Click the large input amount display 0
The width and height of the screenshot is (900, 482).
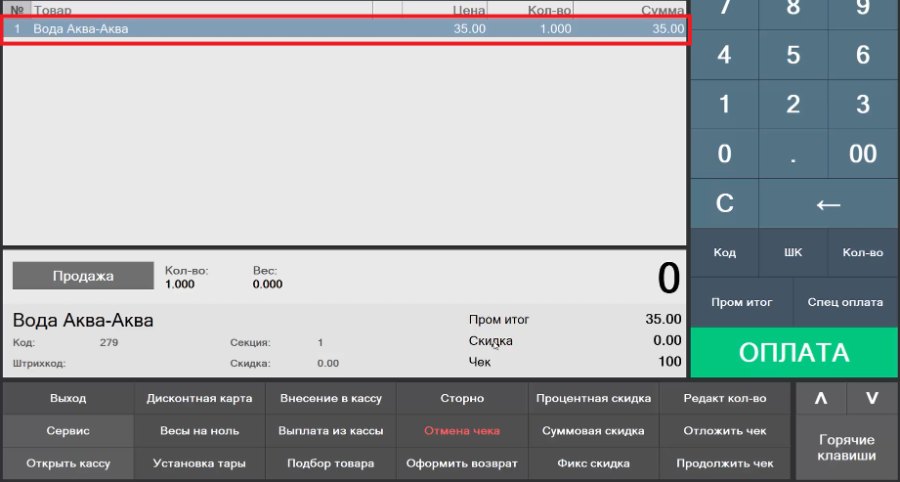coord(669,279)
